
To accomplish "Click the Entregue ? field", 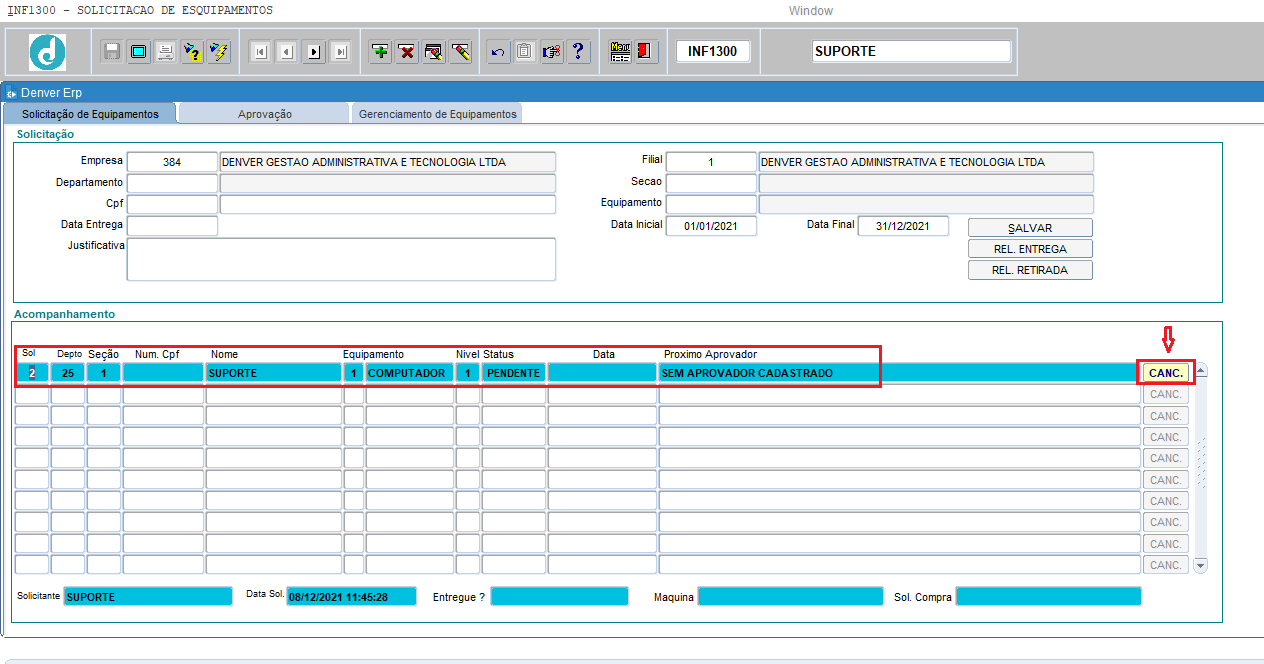I will click(559, 597).
